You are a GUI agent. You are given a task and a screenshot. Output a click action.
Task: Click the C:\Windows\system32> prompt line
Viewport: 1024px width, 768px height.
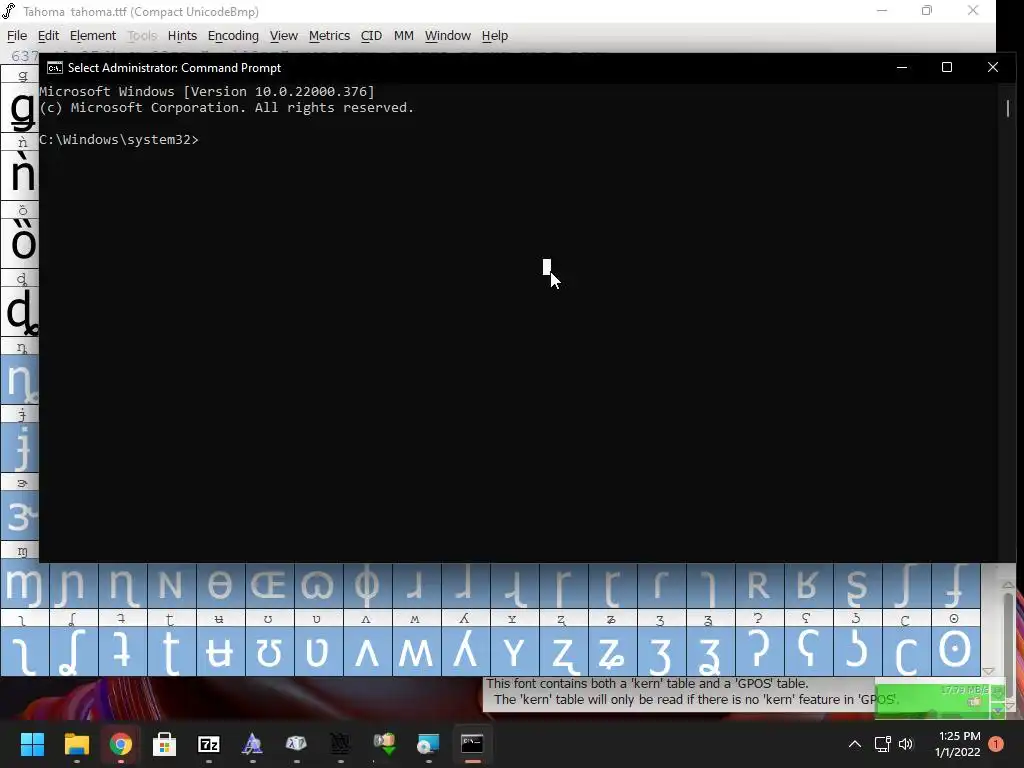[x=119, y=140]
